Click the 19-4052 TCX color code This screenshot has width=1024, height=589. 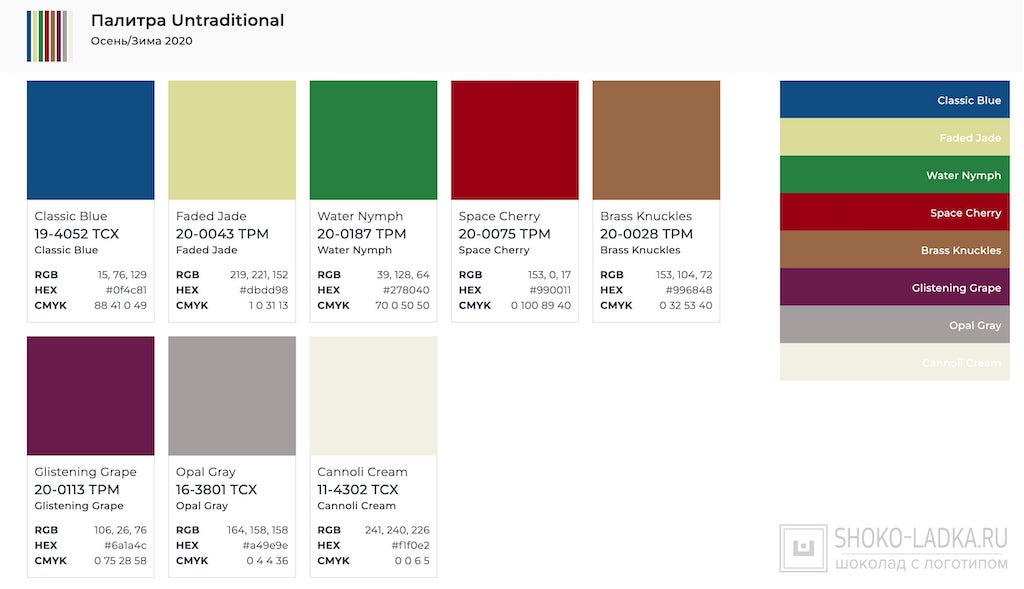[76, 234]
